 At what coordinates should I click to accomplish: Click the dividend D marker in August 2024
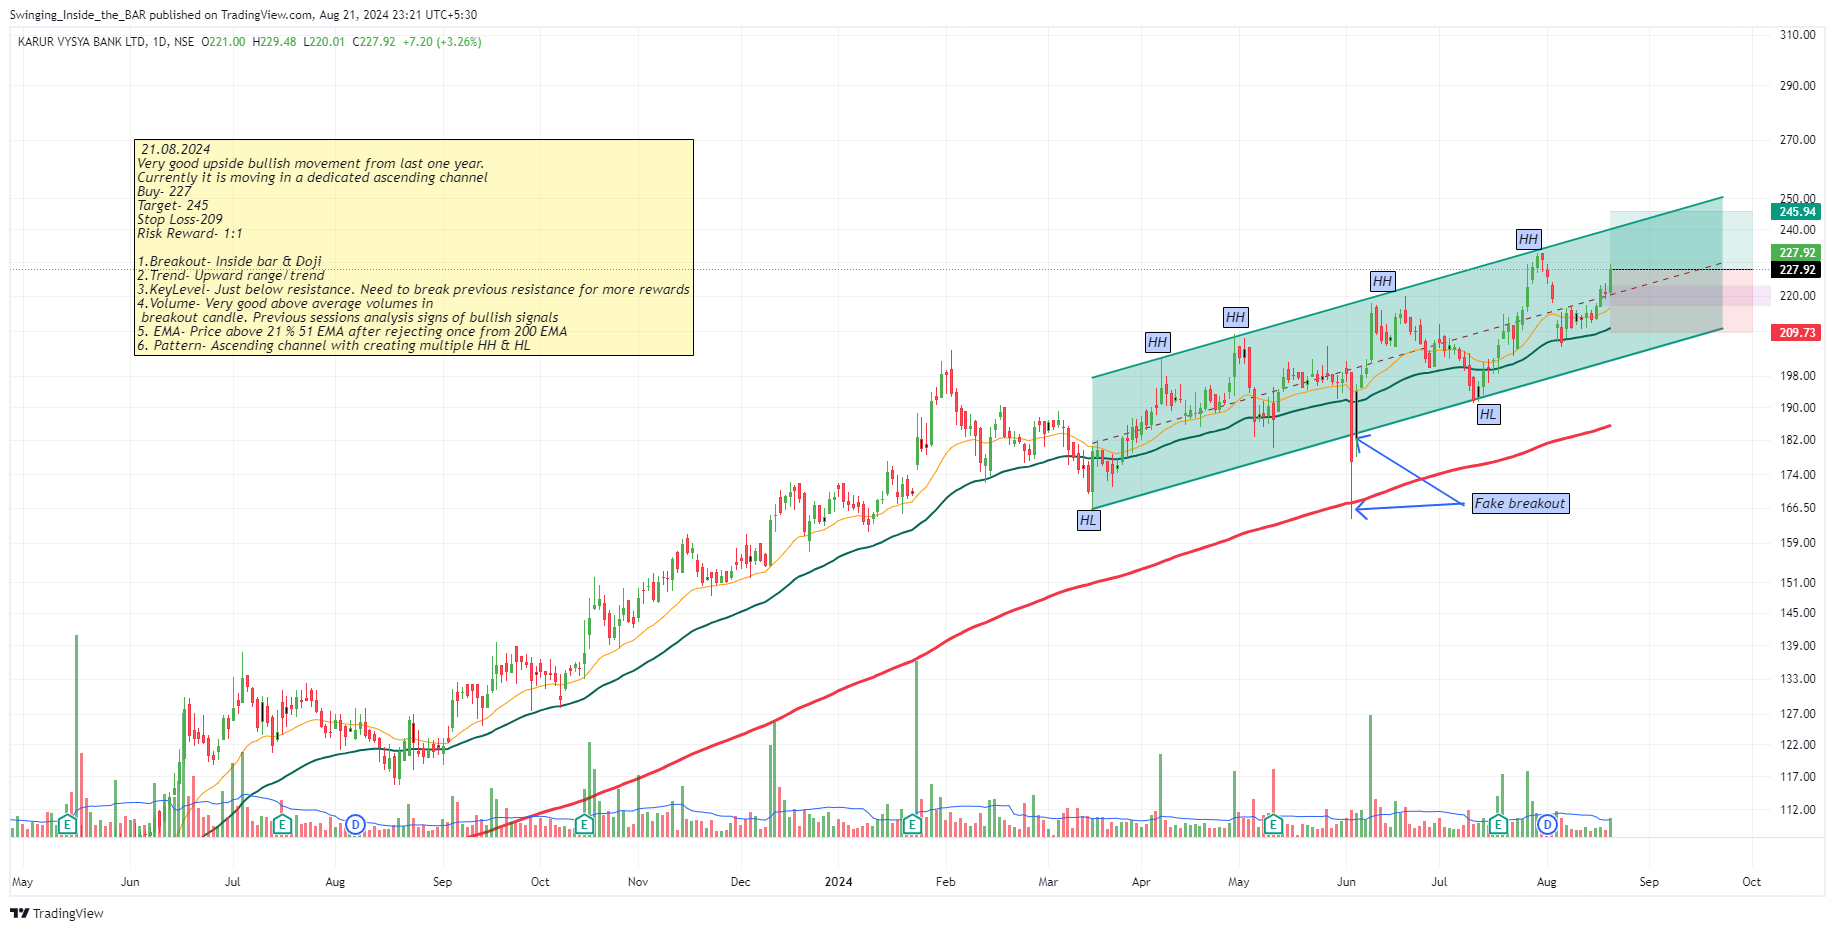pyautogui.click(x=1548, y=825)
